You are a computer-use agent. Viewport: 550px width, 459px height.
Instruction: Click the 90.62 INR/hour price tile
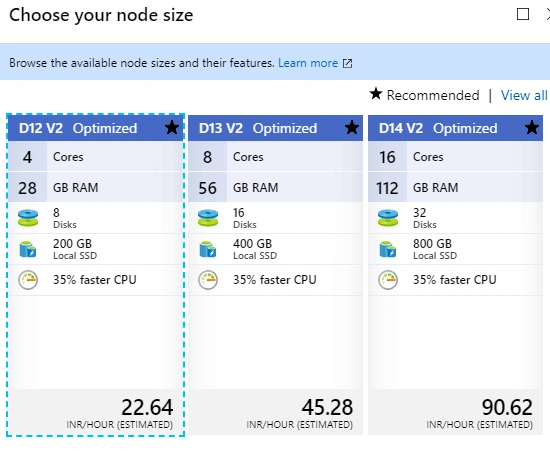tap(455, 412)
